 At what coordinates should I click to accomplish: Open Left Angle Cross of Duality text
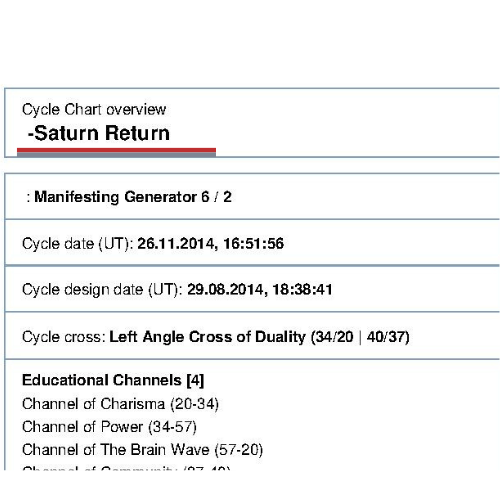pyautogui.click(x=207, y=337)
